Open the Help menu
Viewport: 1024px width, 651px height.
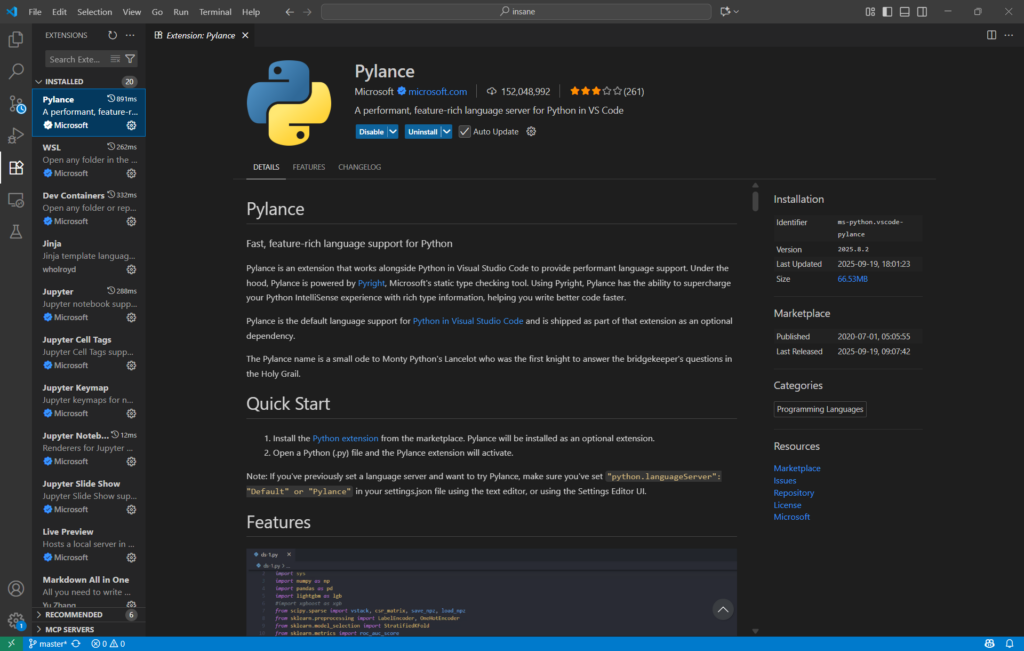click(251, 12)
